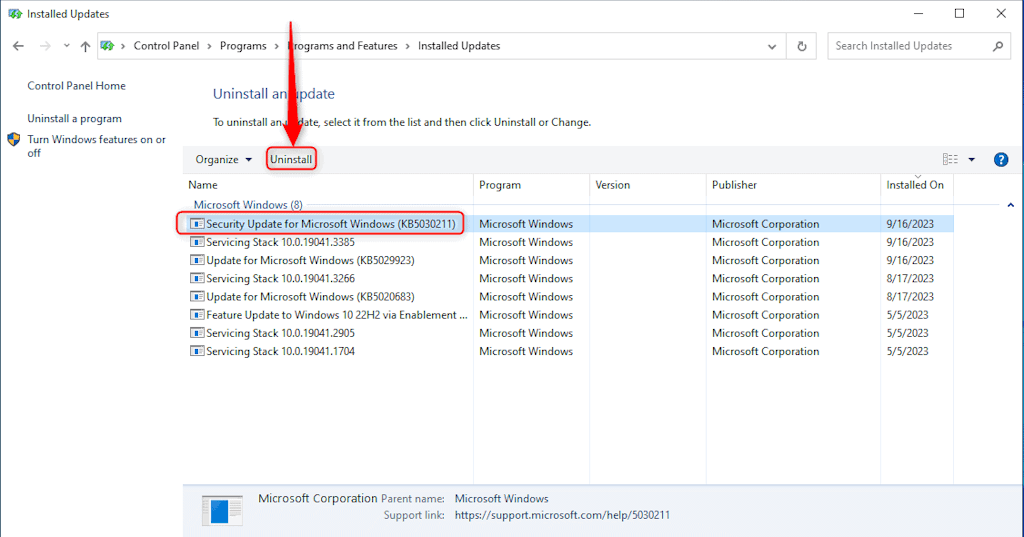Open the Organize menu
Viewport: 1024px width, 537px height.
click(223, 159)
